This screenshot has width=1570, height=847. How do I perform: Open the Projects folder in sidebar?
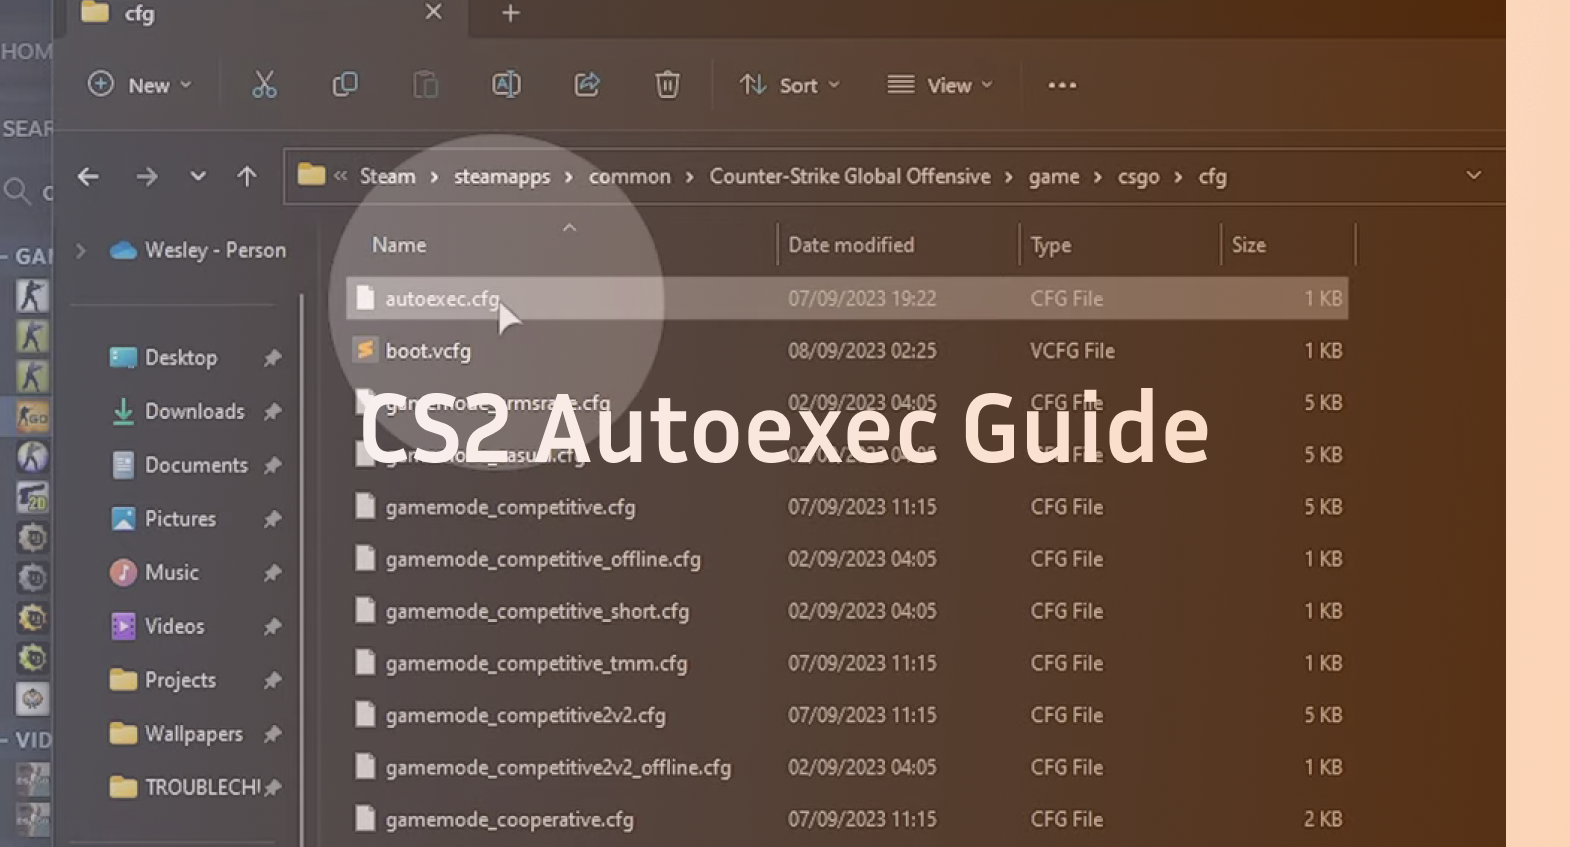pos(180,680)
